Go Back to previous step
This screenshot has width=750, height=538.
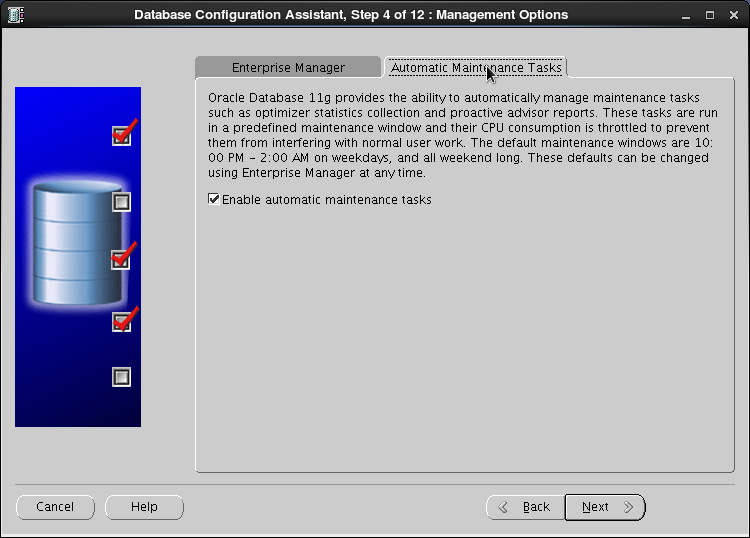click(525, 507)
